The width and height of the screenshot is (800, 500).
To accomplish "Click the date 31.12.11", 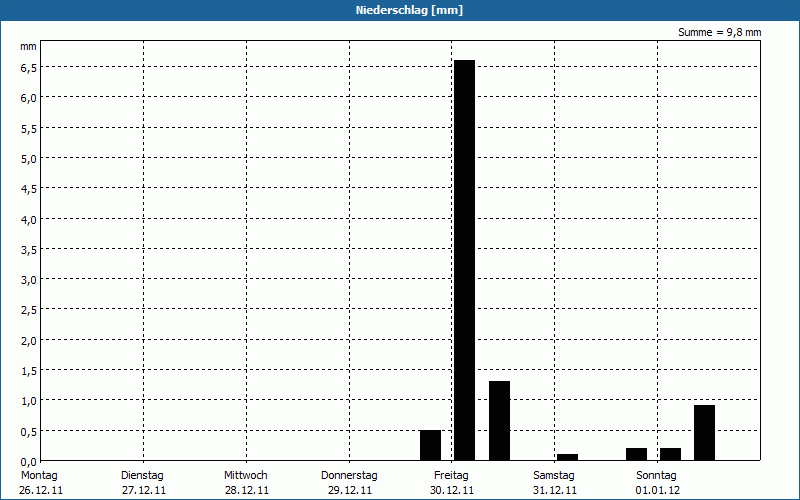I will 555,490.
